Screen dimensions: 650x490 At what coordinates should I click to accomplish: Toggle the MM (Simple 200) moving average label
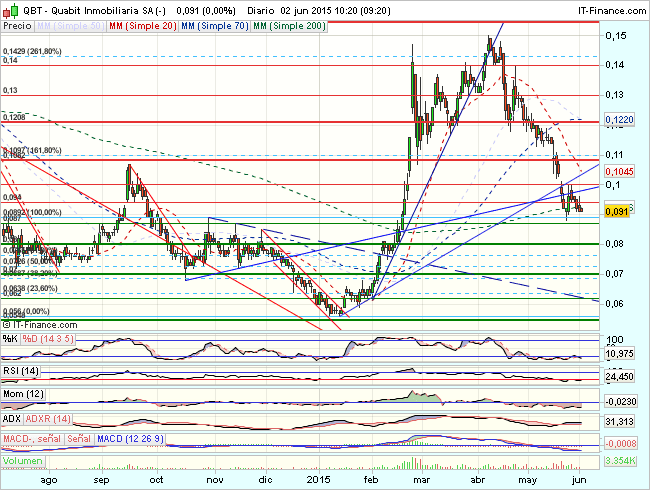coord(289,26)
